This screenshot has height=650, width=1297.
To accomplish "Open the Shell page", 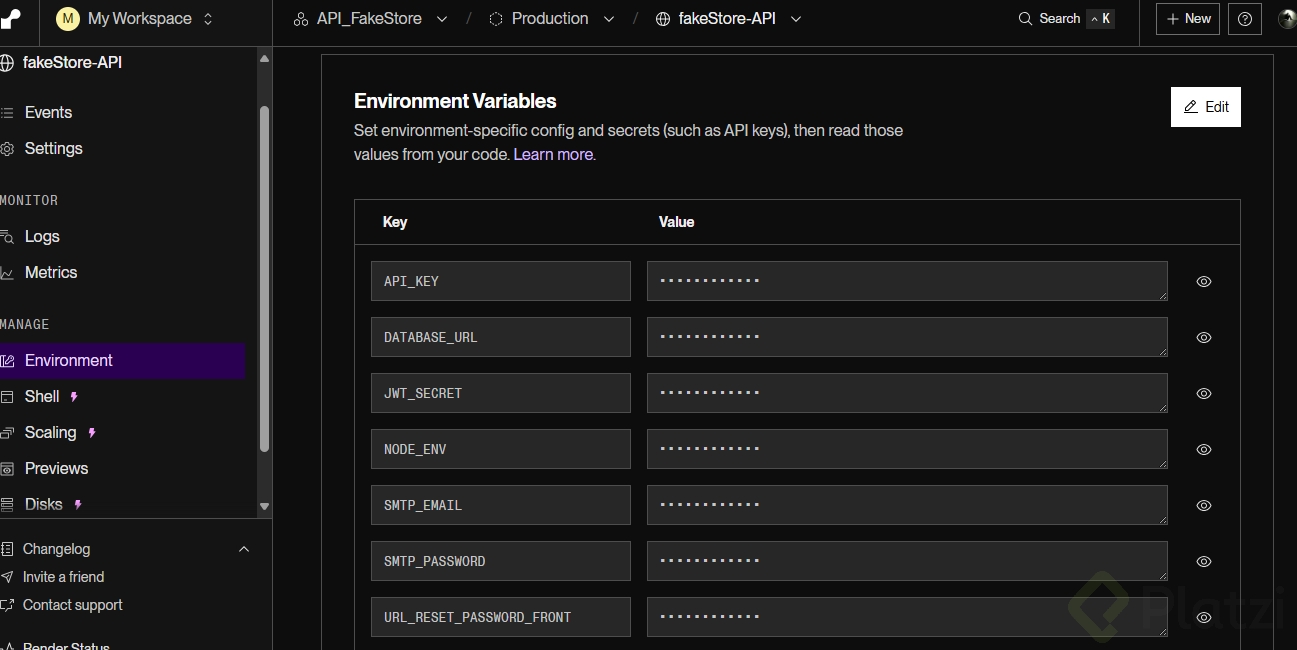I will point(42,396).
